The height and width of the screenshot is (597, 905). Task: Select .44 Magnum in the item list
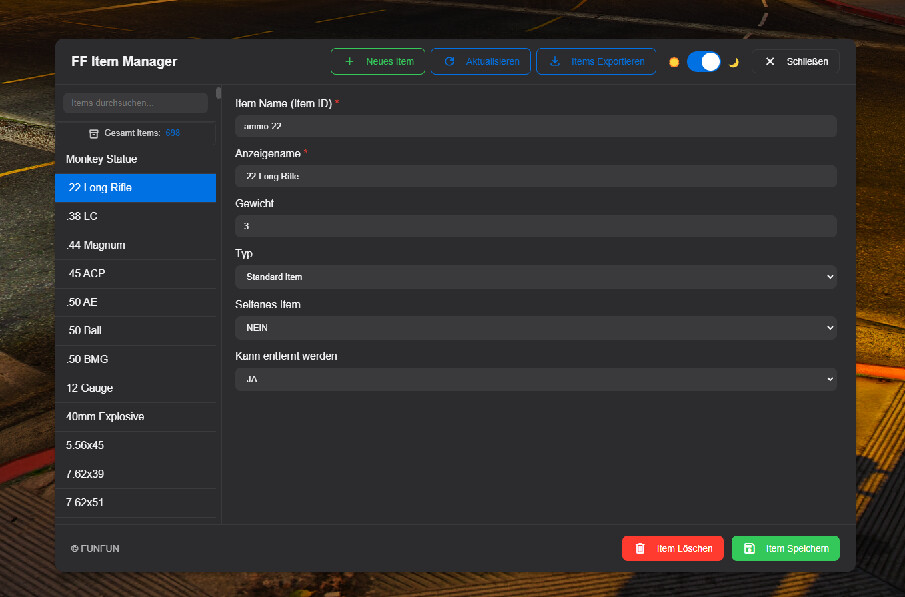tap(135, 245)
